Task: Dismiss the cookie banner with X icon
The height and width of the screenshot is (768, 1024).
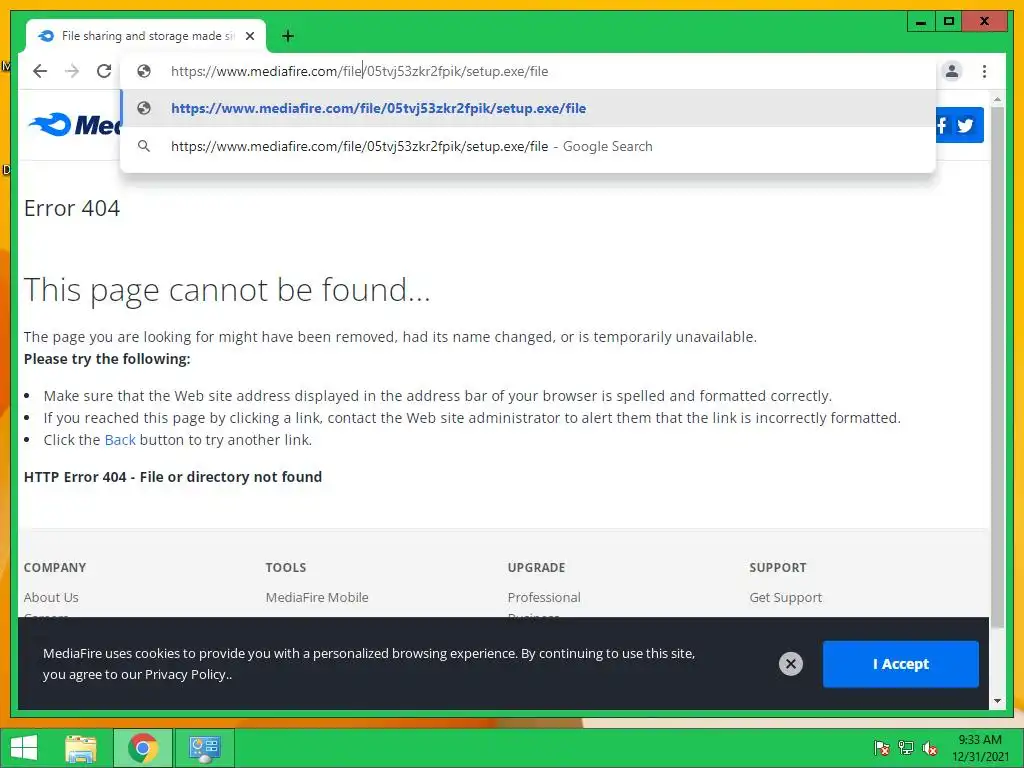Action: click(x=791, y=664)
